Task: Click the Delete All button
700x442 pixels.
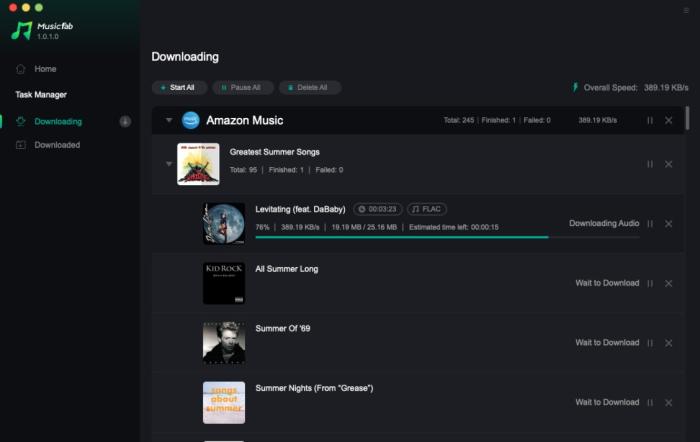Action: pyautogui.click(x=310, y=88)
